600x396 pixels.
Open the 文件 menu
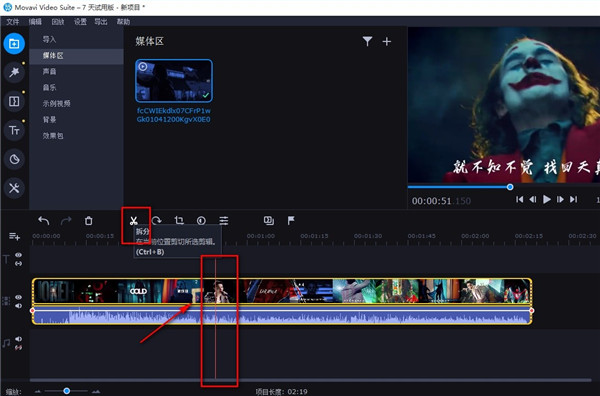[x=12, y=22]
